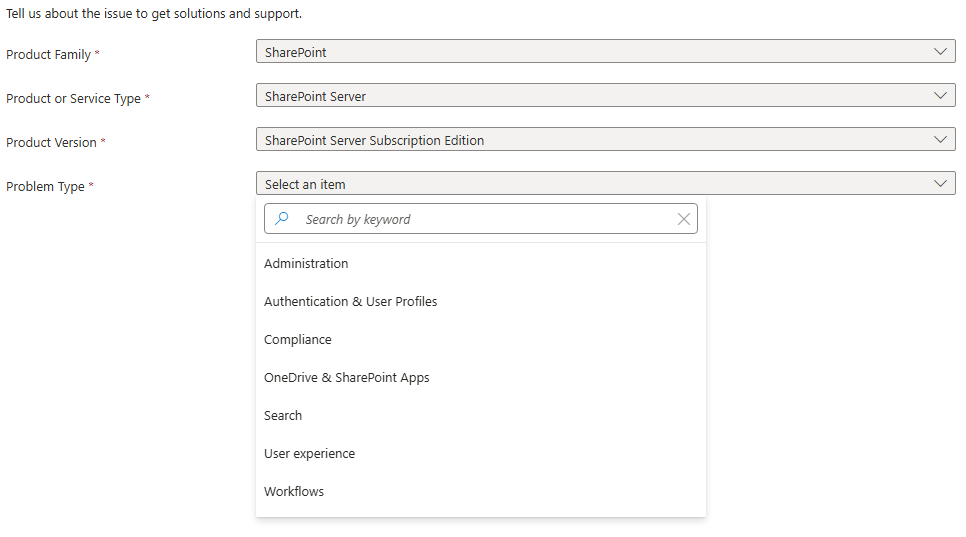Pick OneDrive & SharePoint Apps
966x537 pixels.
(481, 378)
